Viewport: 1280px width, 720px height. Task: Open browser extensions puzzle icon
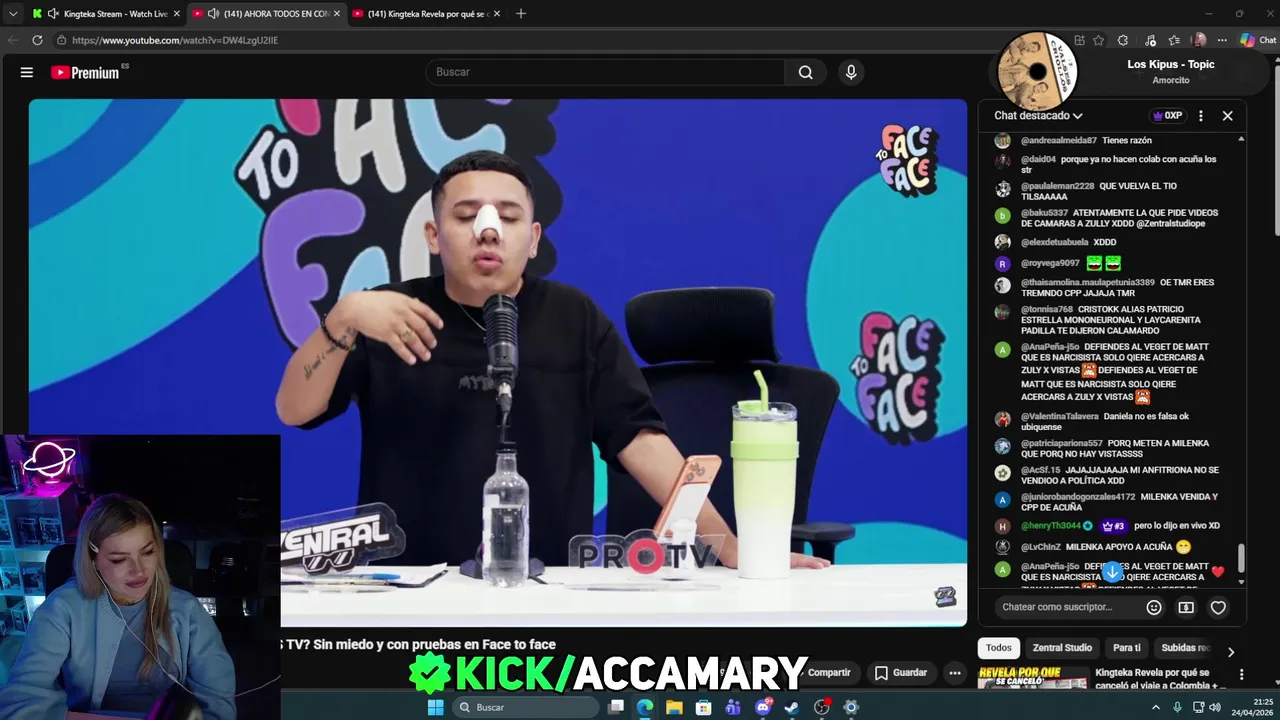1123,40
